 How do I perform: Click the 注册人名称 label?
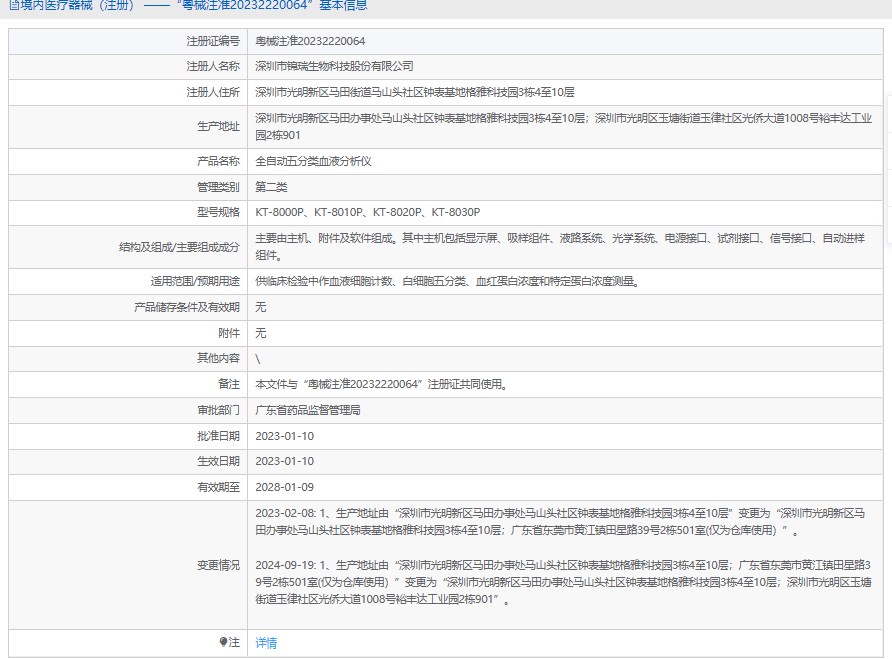coord(213,67)
